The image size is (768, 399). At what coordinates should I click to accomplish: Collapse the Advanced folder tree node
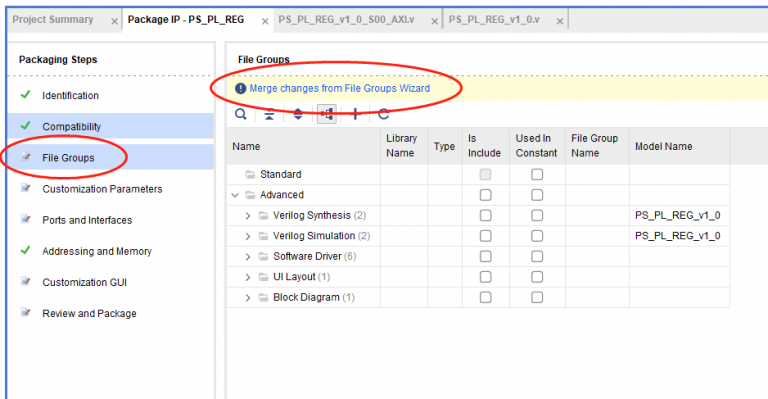[x=235, y=195]
